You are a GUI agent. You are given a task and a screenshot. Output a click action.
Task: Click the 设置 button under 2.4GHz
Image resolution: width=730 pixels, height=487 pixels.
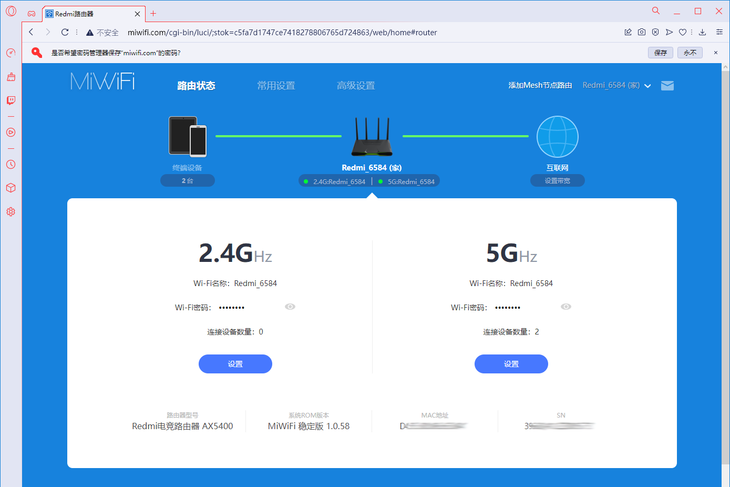(x=235, y=364)
